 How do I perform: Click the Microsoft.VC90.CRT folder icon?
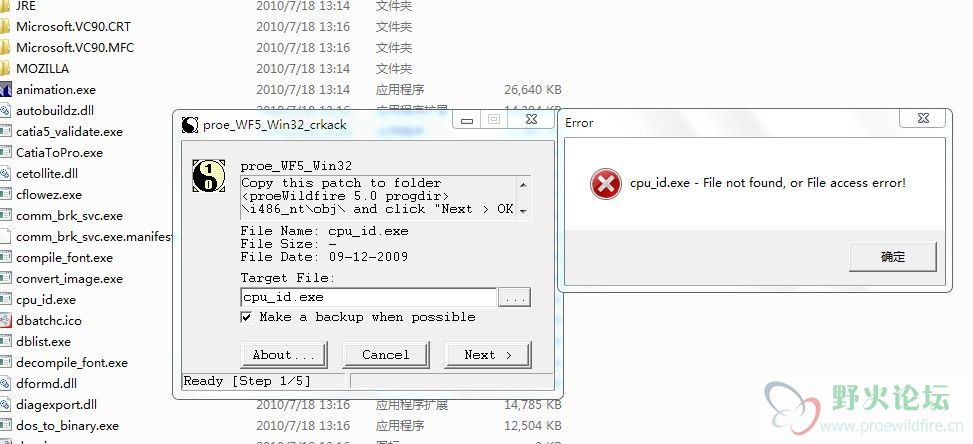5,27
